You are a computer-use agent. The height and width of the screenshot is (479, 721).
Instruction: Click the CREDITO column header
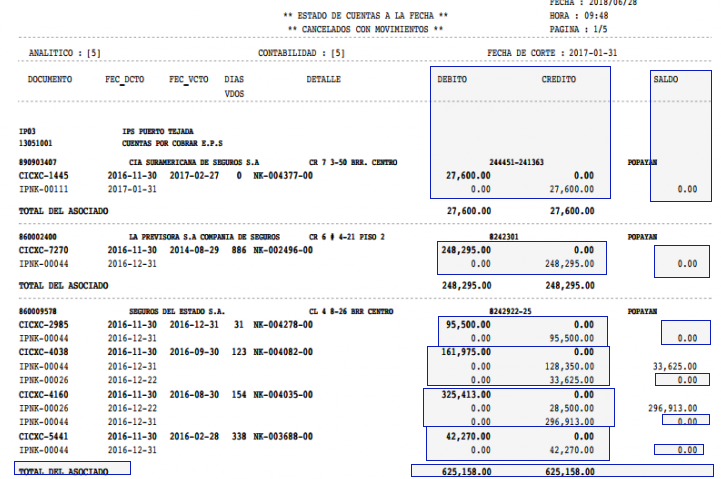[x=558, y=78]
